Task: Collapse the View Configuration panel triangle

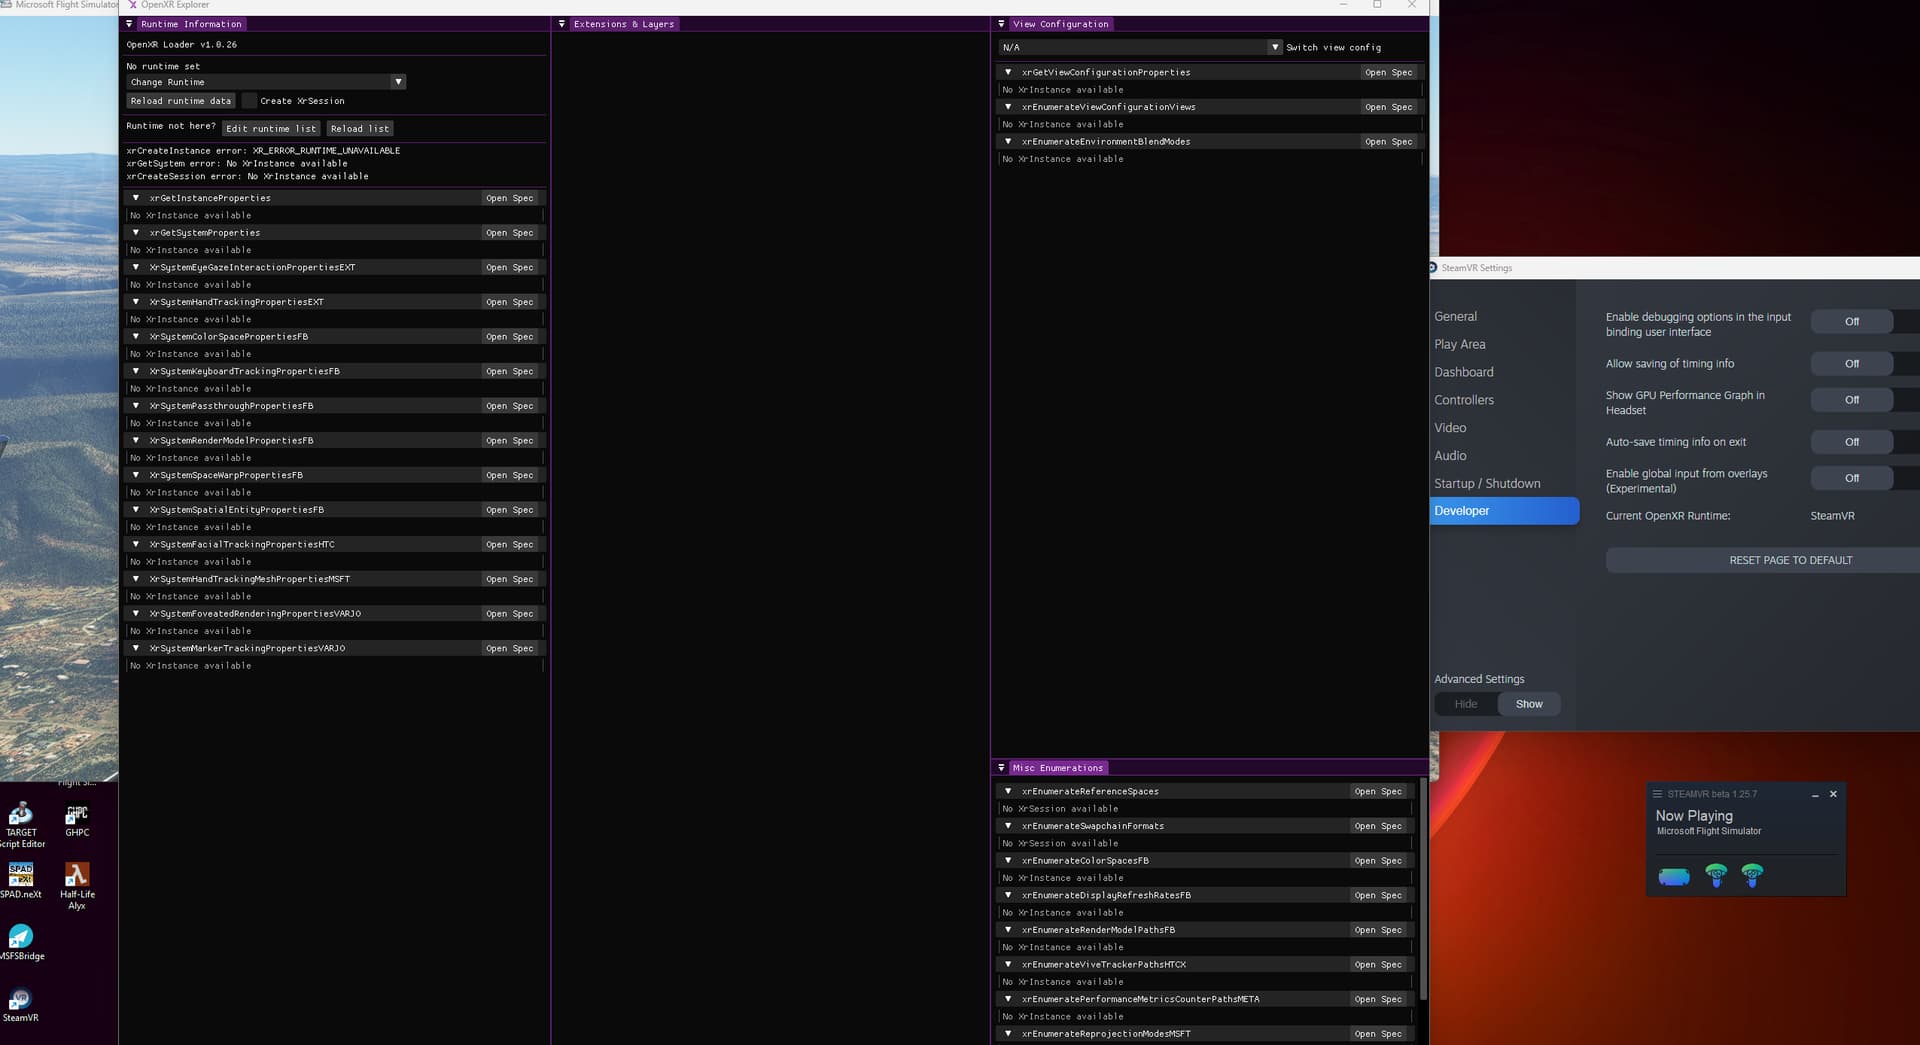Action: click(1001, 24)
